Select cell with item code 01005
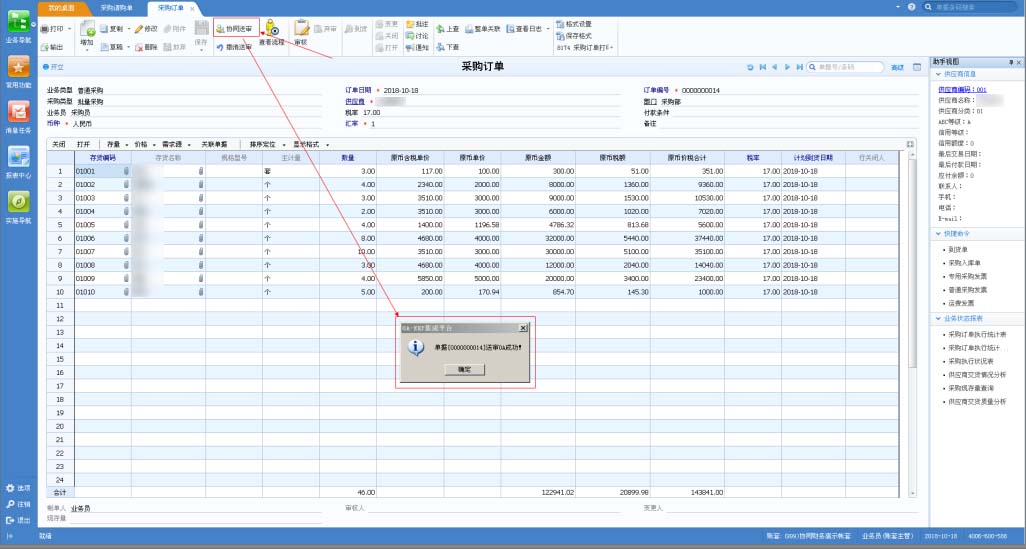This screenshot has width=1026, height=549. pyautogui.click(x=103, y=224)
